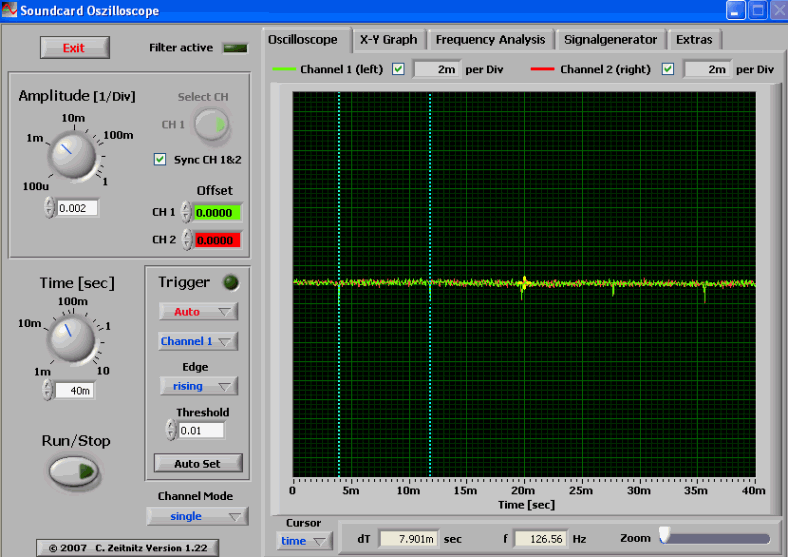Click the 10m label on Time knob
The height and width of the screenshot is (557, 788).
(30, 323)
